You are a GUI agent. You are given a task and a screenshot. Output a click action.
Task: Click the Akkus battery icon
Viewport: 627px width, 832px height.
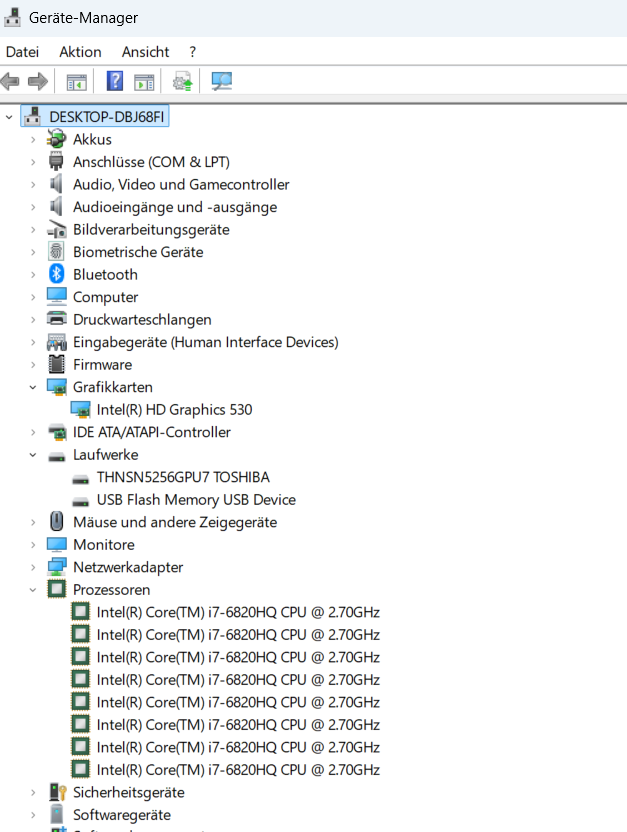coord(56,139)
